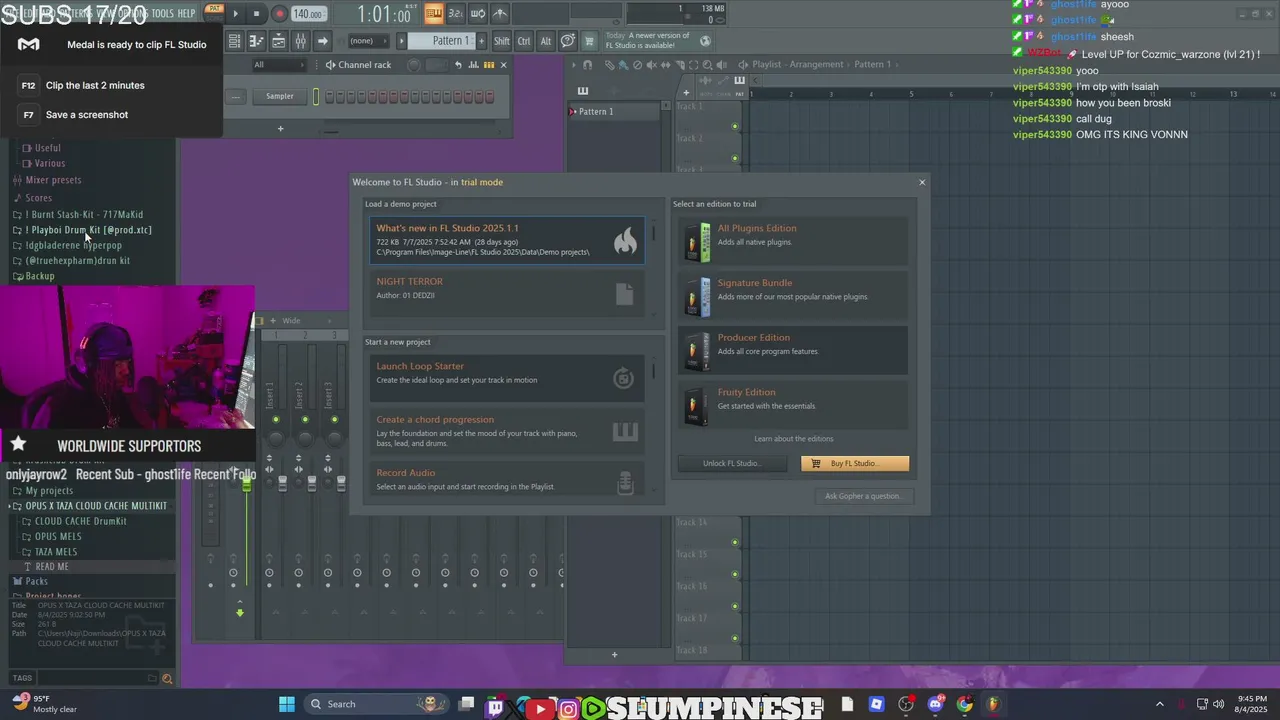The width and height of the screenshot is (1280, 720).
Task: Load the NIGHT TERROR demo project
Action: click(508, 292)
